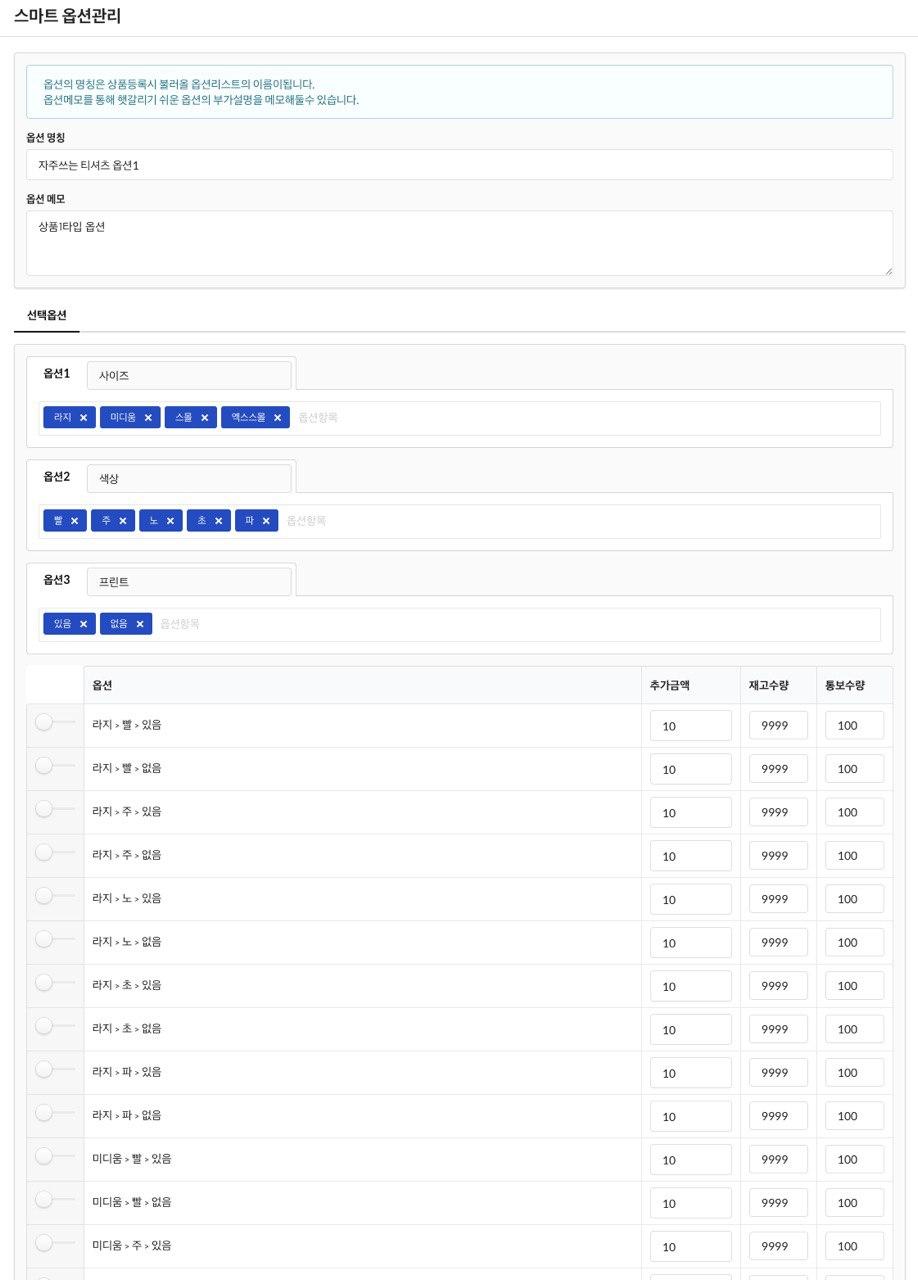Click the 옵션3 name field 프린트
The width and height of the screenshot is (918, 1280).
189,581
